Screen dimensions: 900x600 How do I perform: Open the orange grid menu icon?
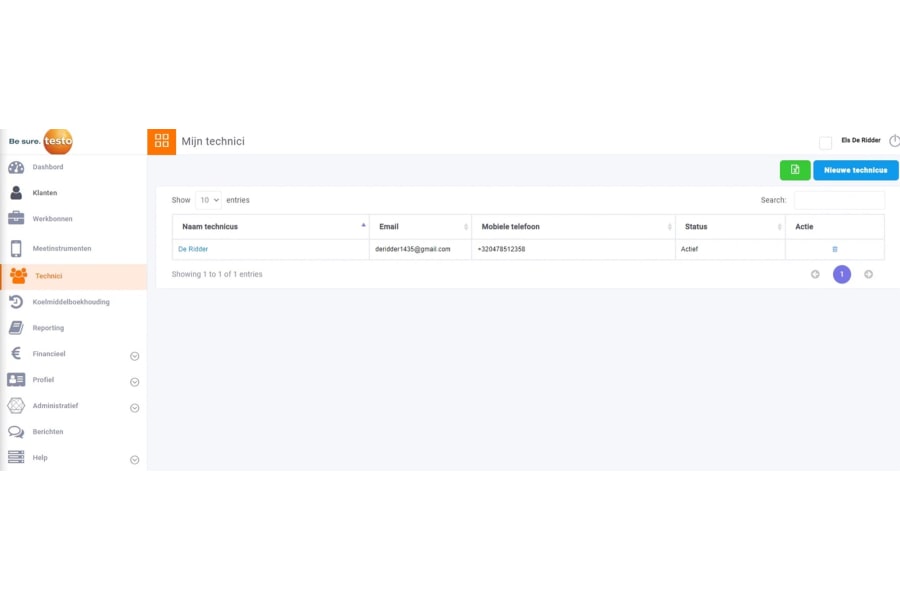162,141
